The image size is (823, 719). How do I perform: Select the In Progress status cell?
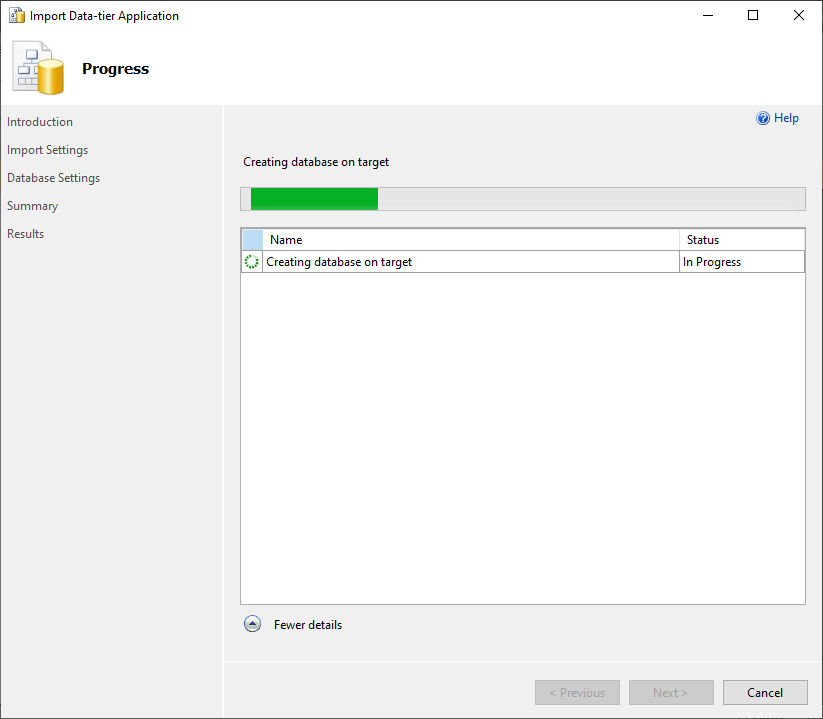(711, 261)
